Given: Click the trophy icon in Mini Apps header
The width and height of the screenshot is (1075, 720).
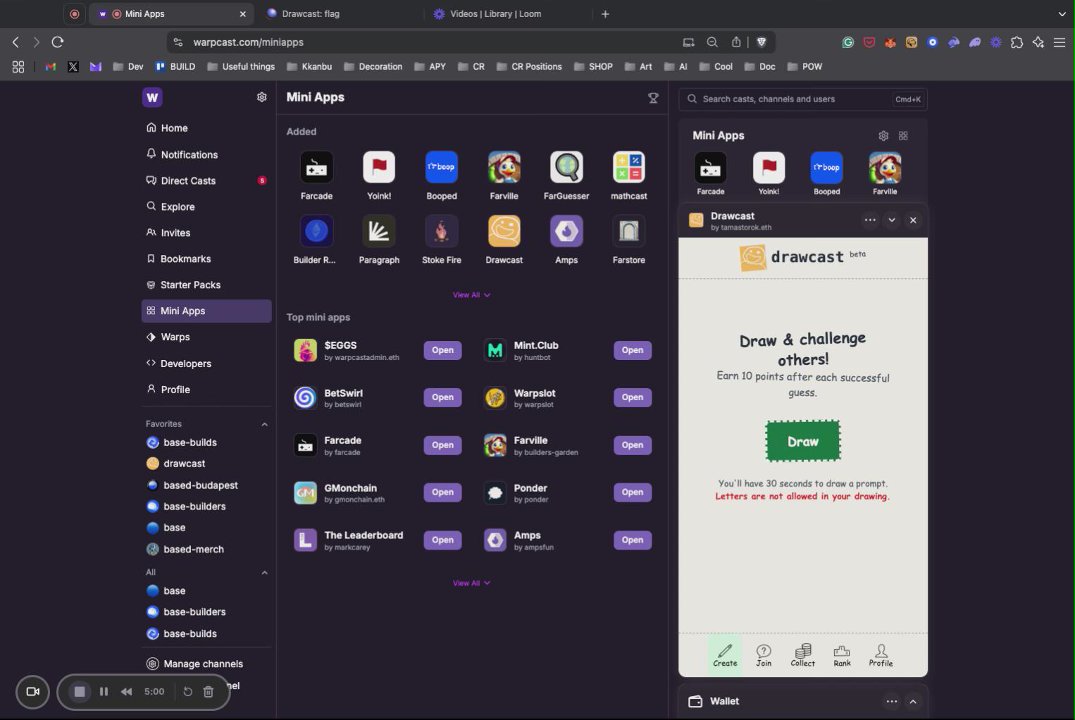Looking at the screenshot, I should point(653,98).
